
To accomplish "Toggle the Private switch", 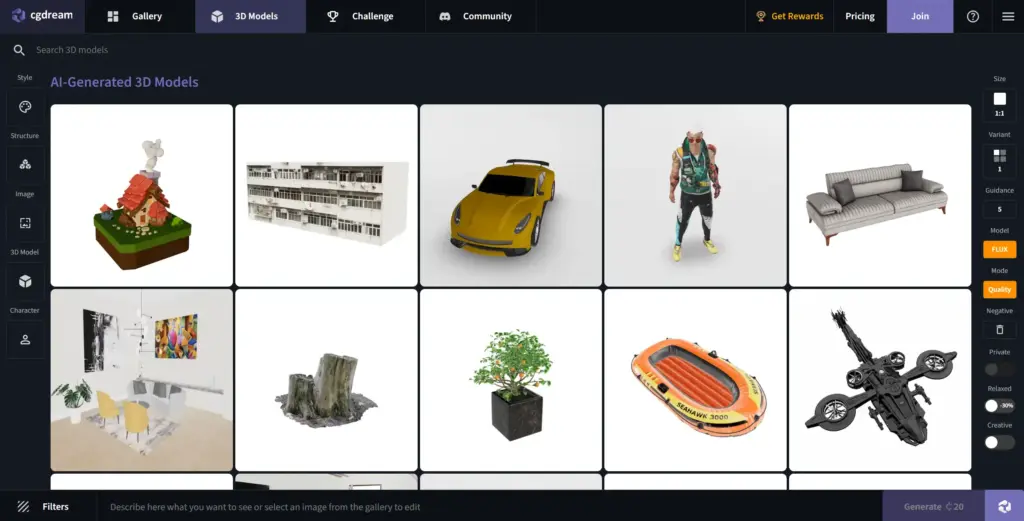I will [999, 370].
